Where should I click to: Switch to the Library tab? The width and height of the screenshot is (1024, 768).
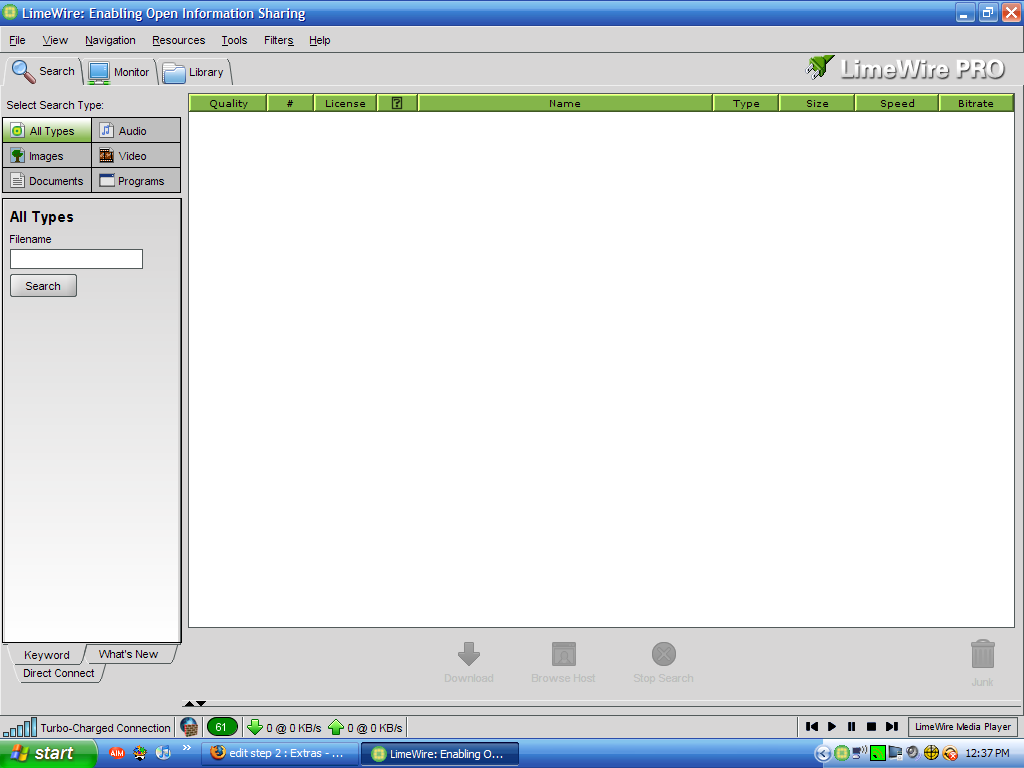point(194,72)
